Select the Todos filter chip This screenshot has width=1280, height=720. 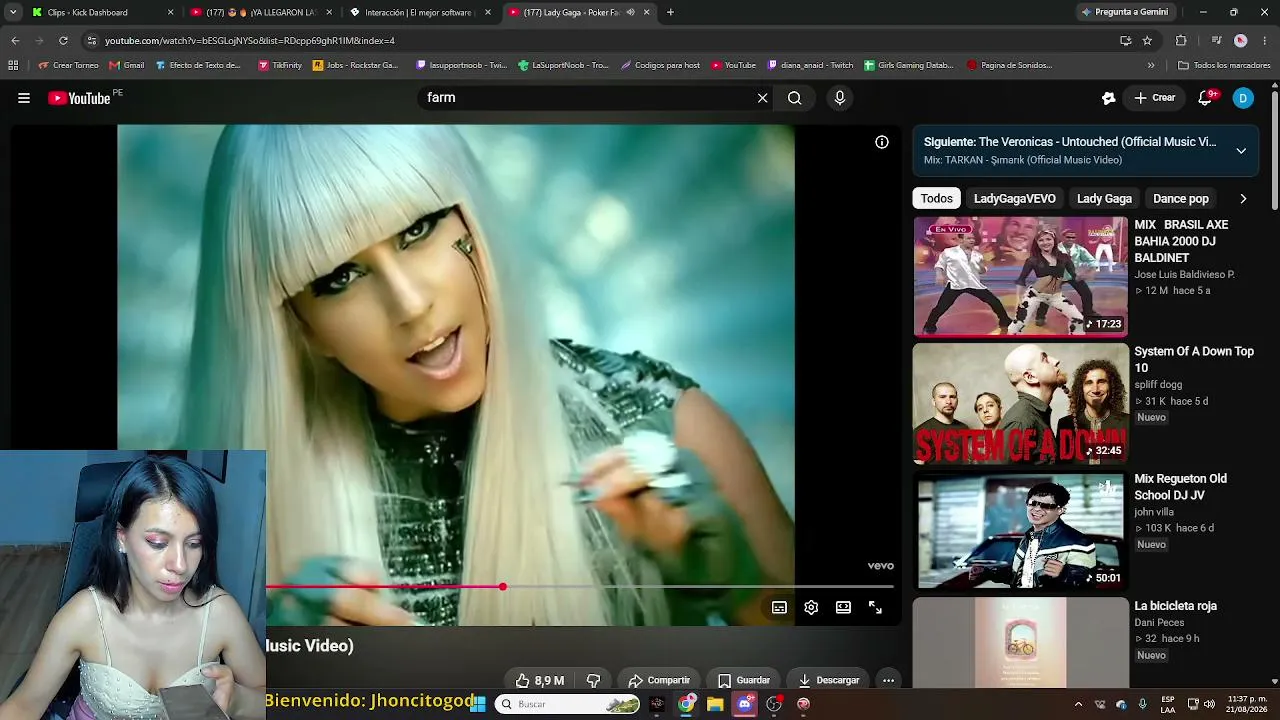(x=937, y=198)
